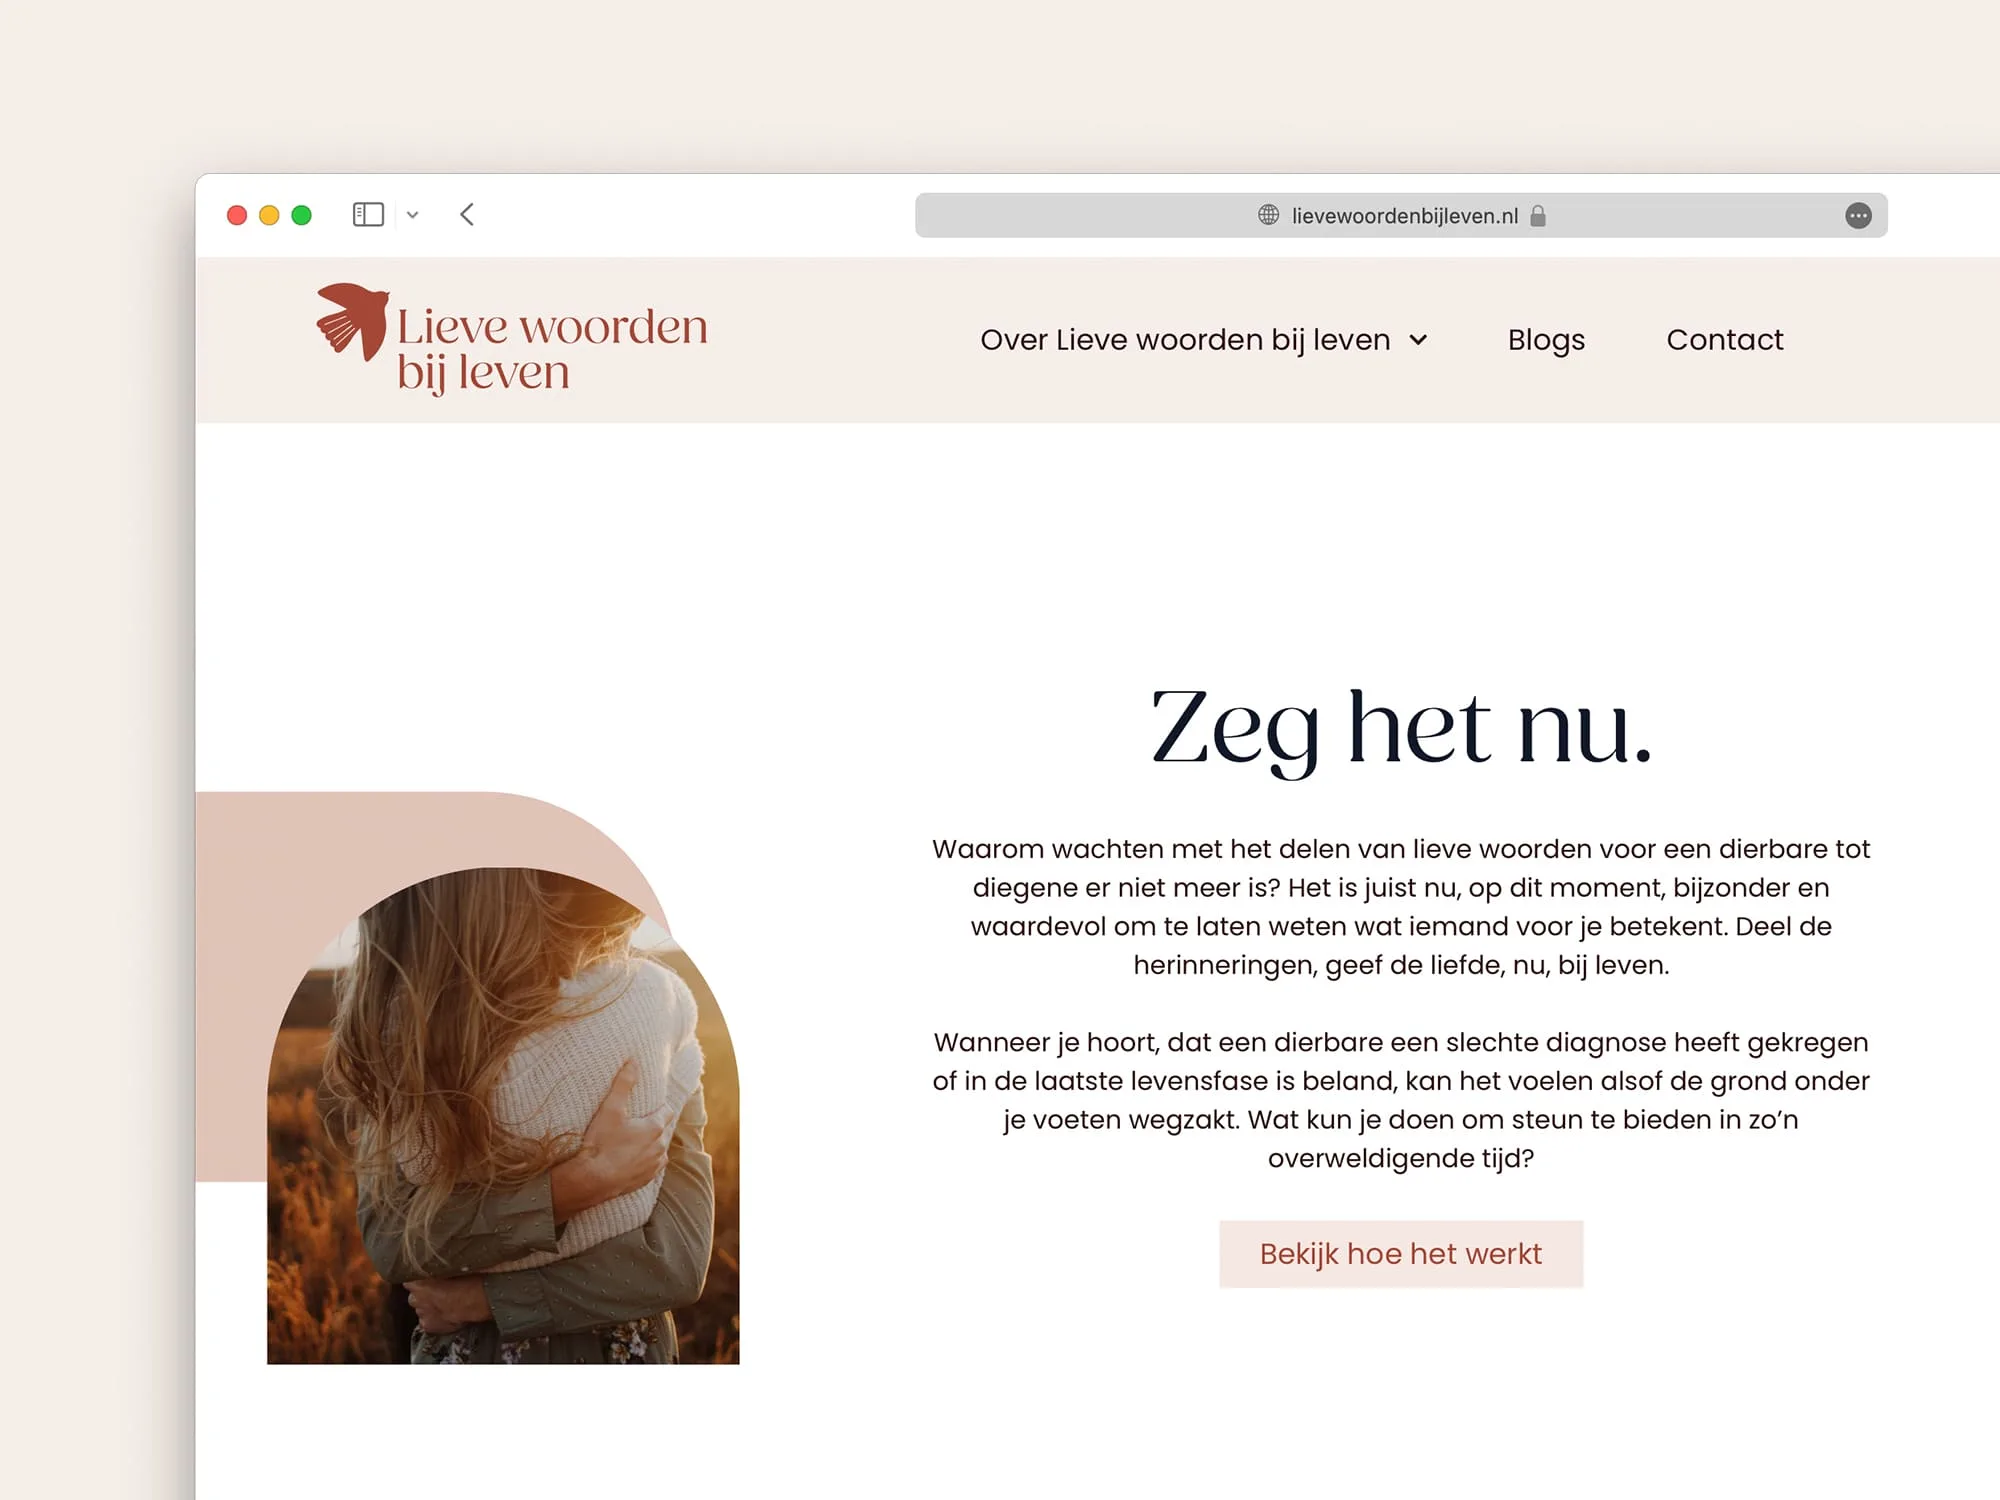
Task: Click the globe icon in address bar
Action: point(1268,215)
